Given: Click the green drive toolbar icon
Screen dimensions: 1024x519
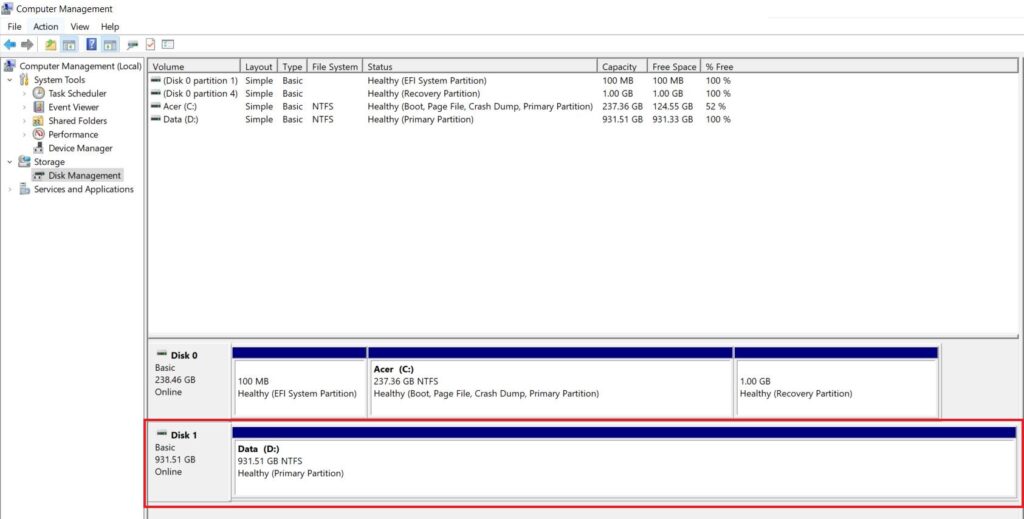Looking at the screenshot, I should click(x=133, y=44).
